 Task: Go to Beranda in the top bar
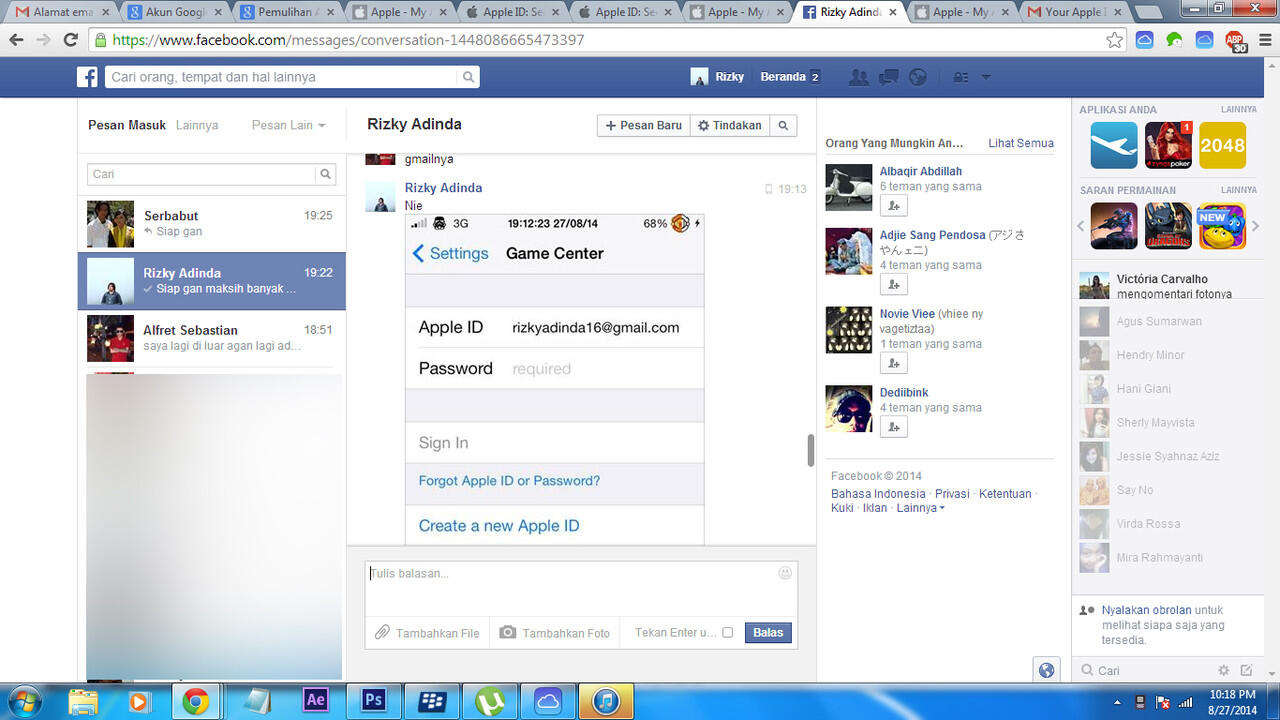click(x=782, y=77)
